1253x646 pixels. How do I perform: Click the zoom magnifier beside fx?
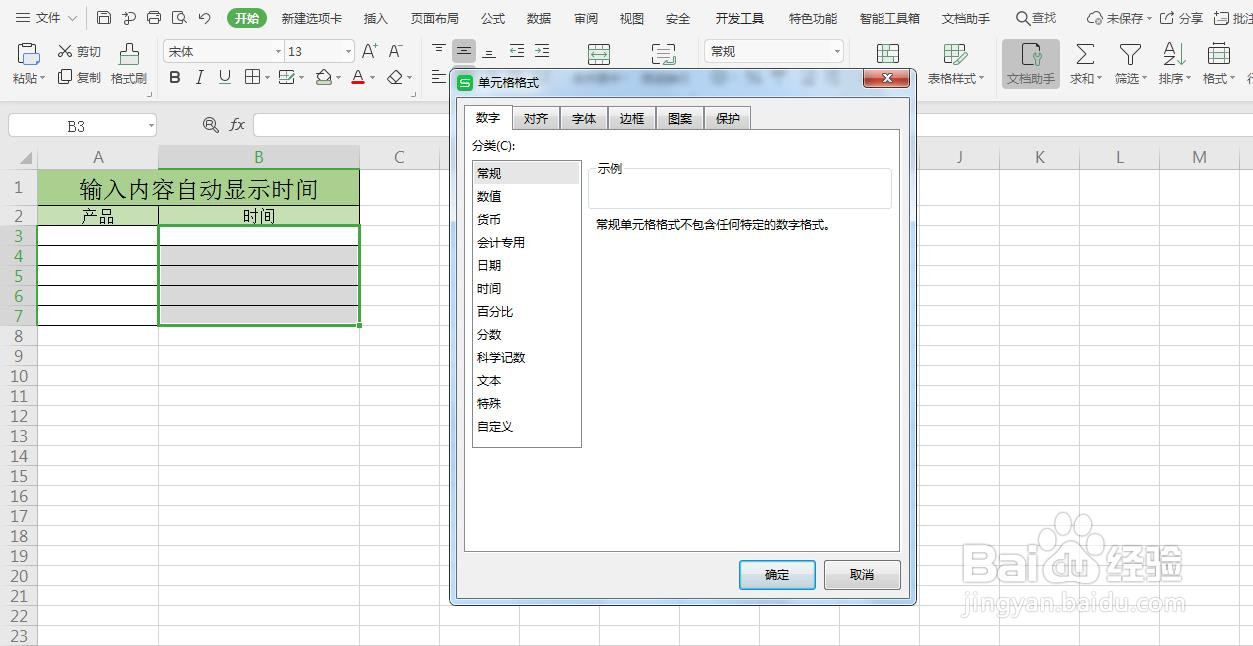[210, 125]
